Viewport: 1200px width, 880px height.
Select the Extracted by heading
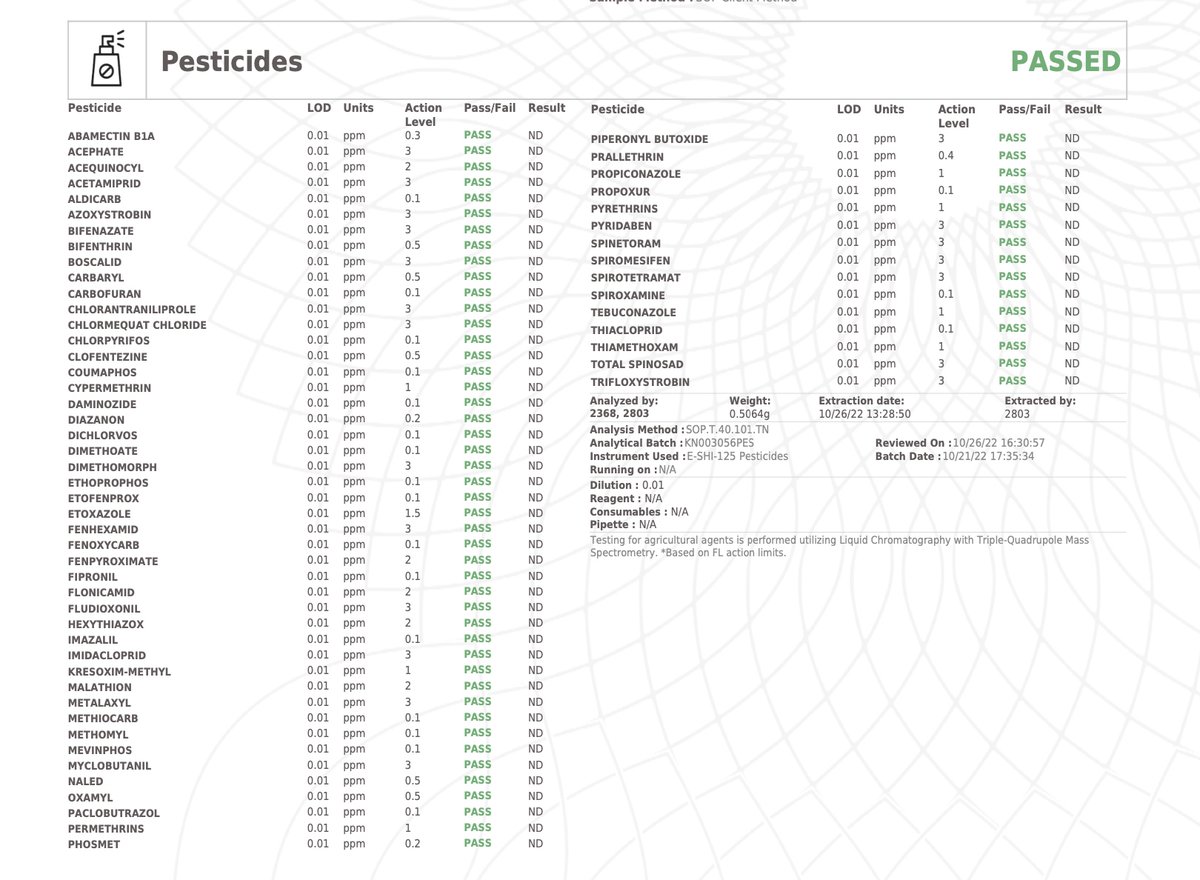pos(1040,400)
